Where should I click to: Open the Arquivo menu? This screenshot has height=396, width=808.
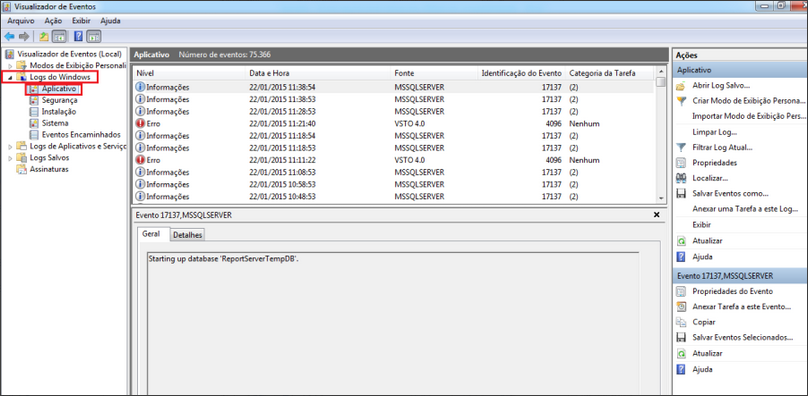[x=21, y=21]
